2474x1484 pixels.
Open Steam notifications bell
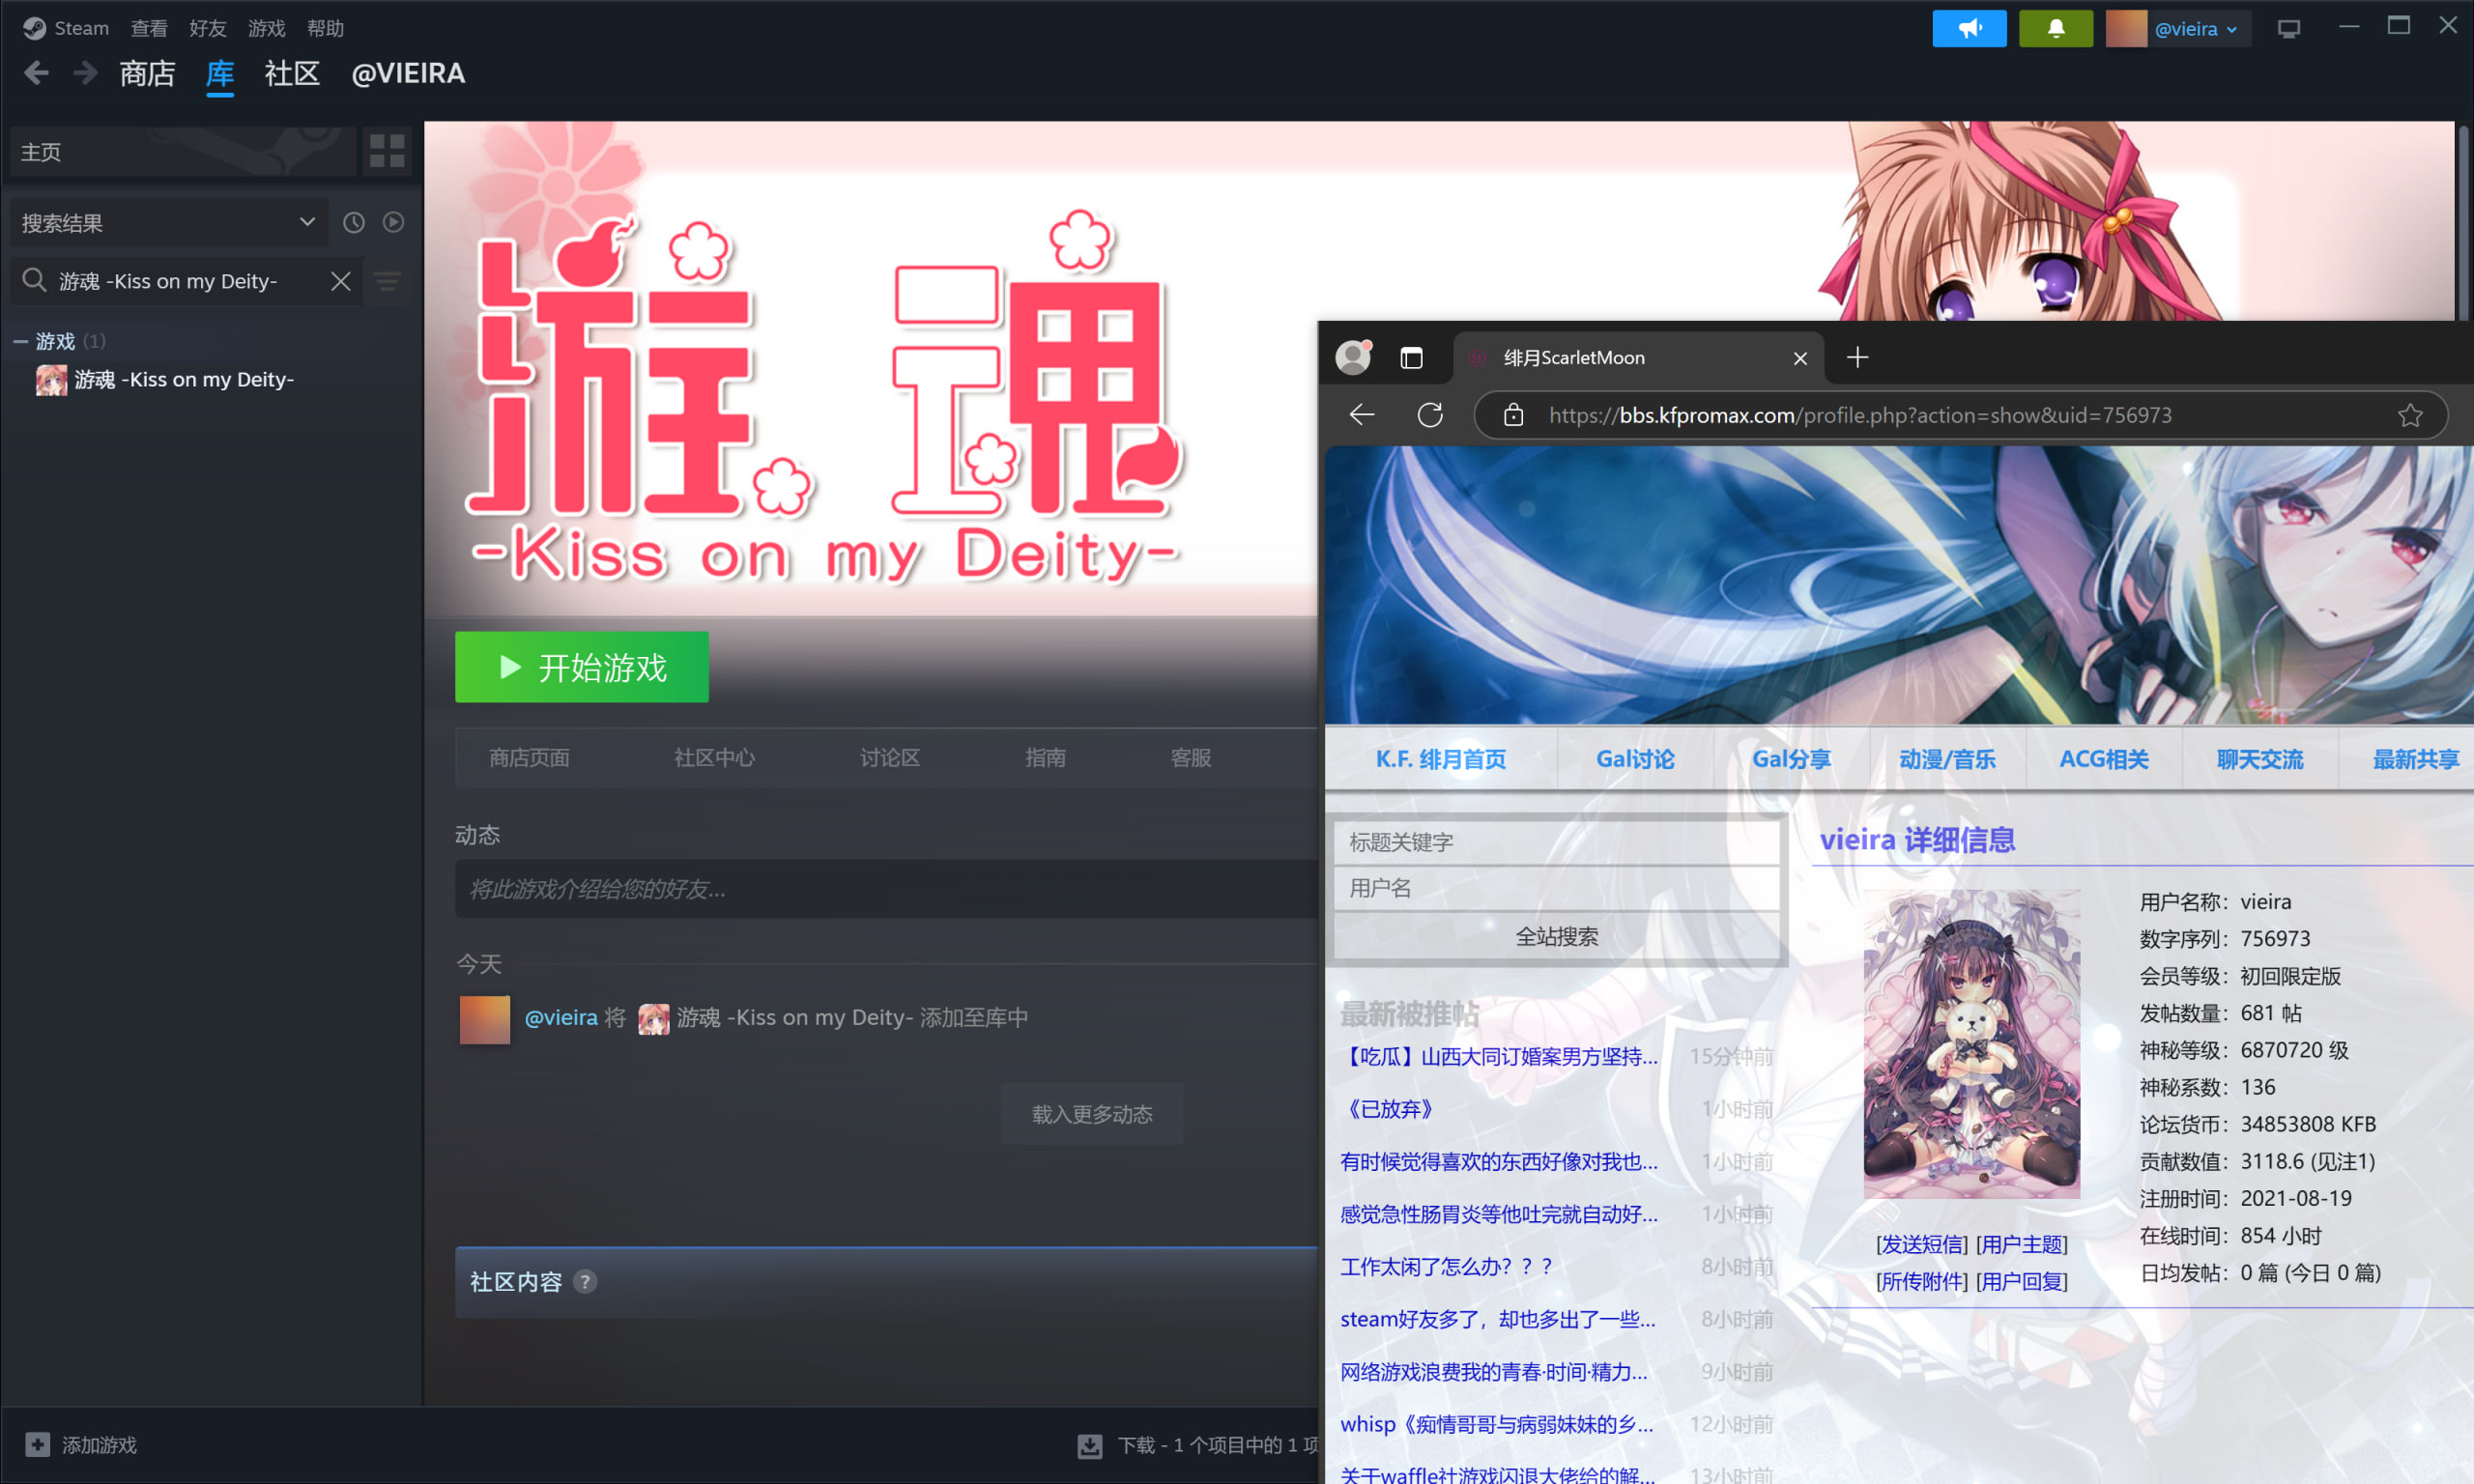2055,28
